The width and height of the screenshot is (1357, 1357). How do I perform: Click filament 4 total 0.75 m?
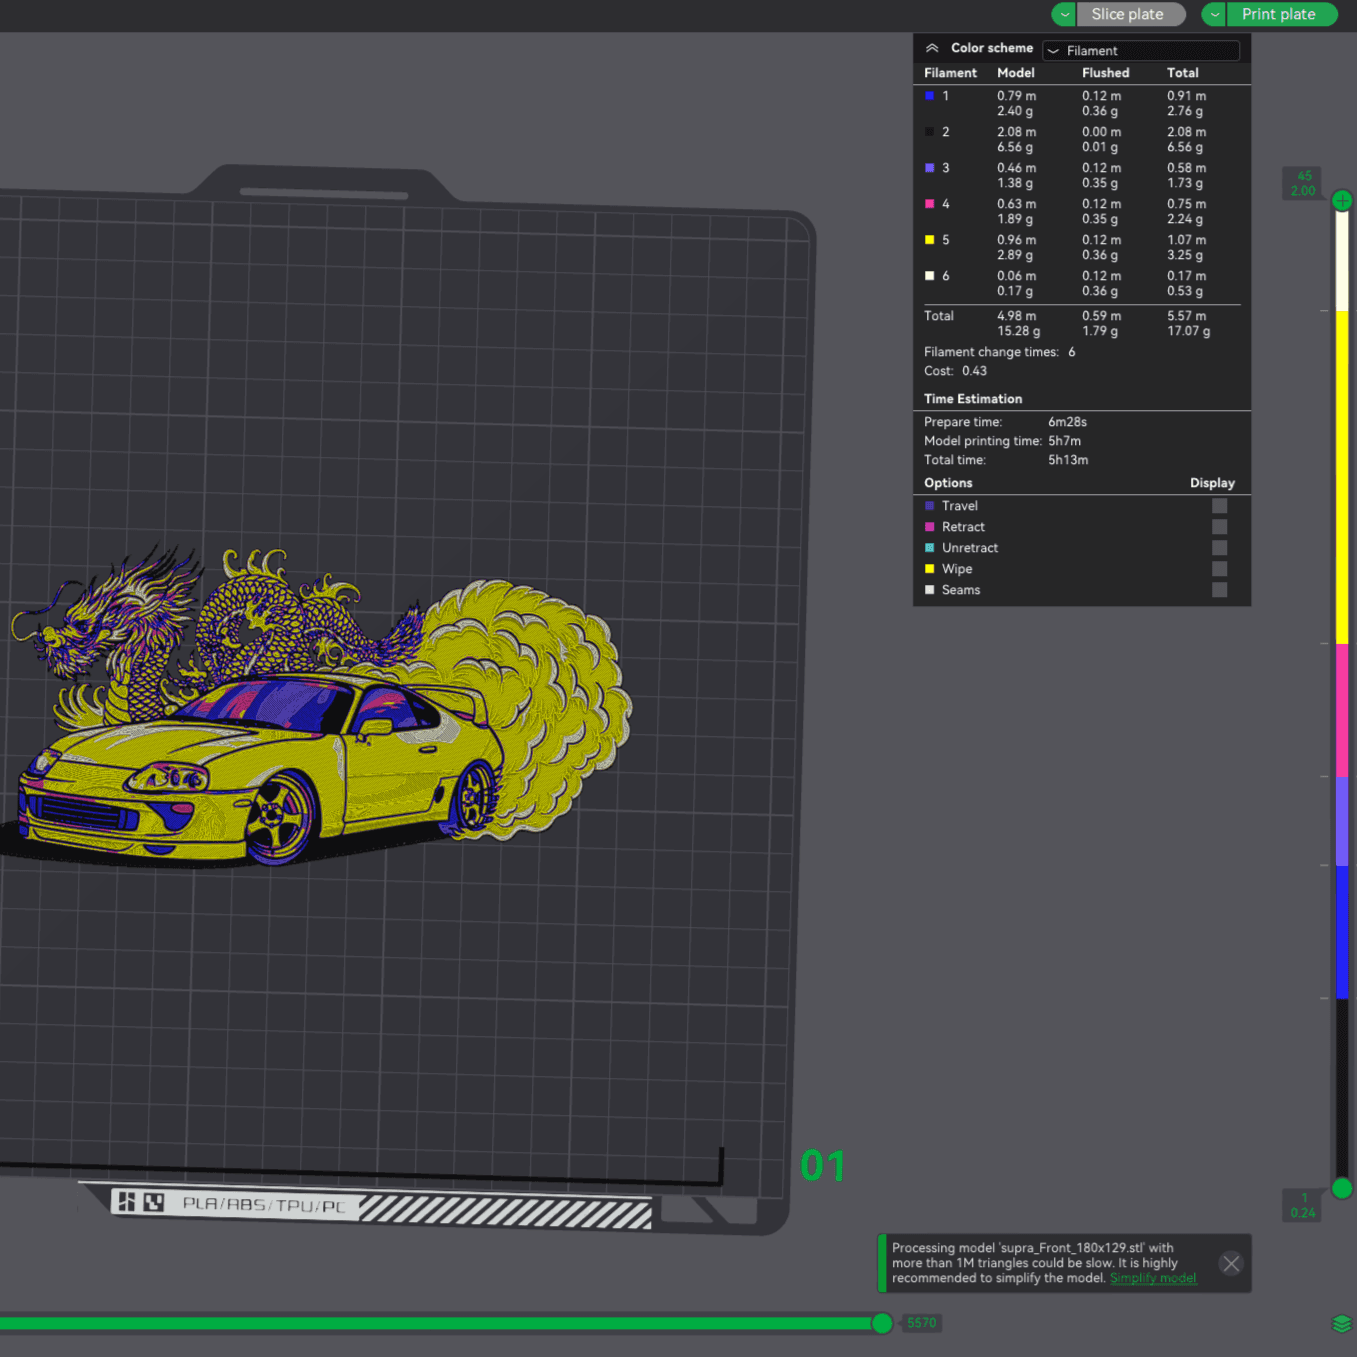pyautogui.click(x=1186, y=204)
